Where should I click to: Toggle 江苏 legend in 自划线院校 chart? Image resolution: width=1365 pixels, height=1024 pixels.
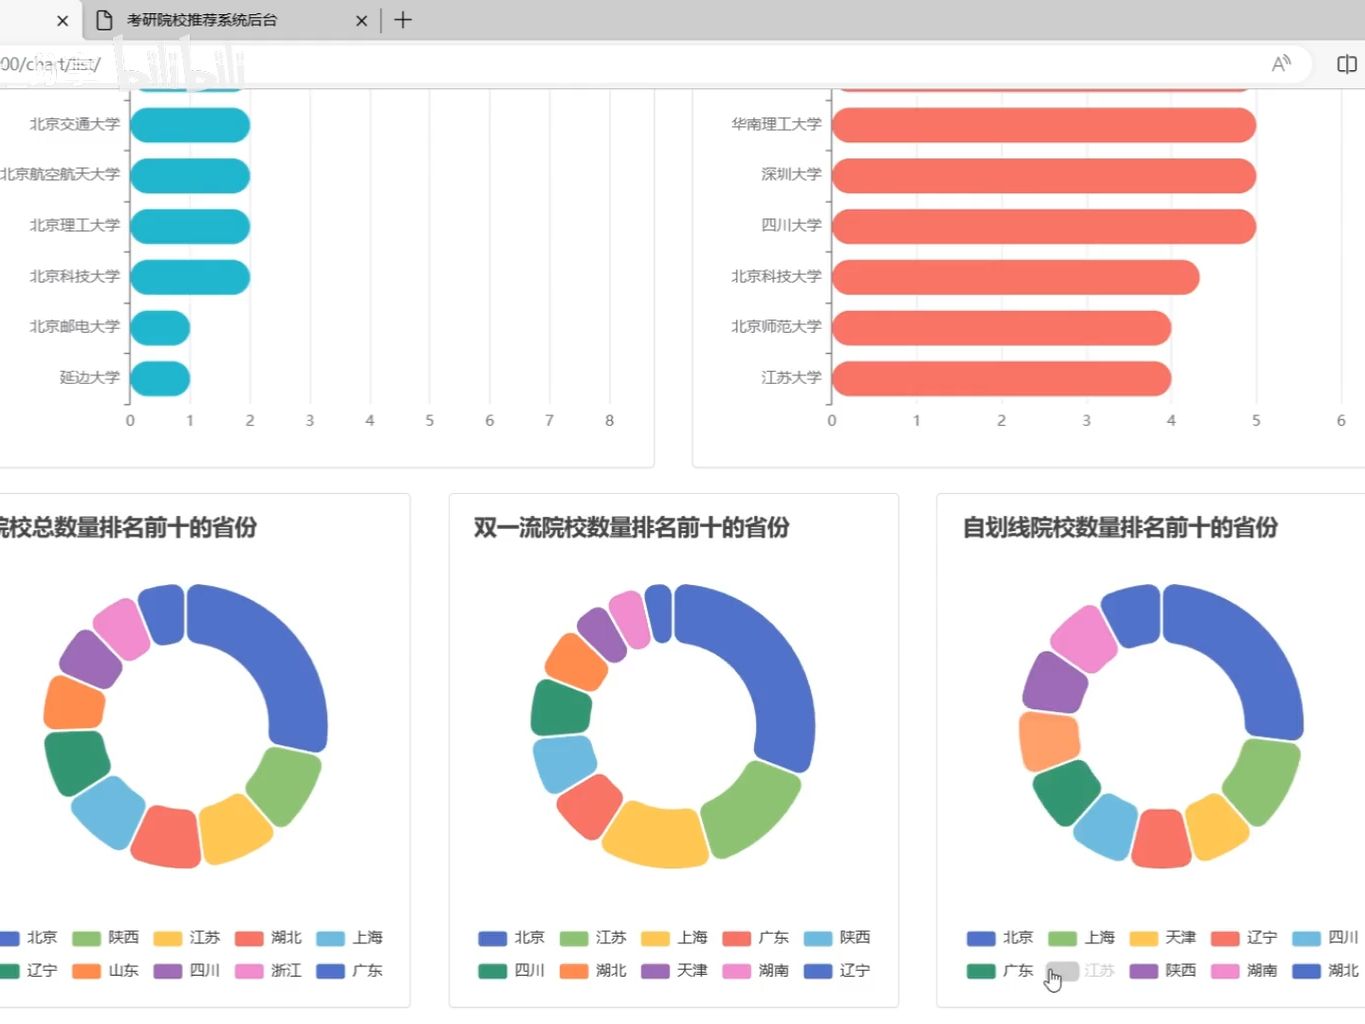[1080, 970]
